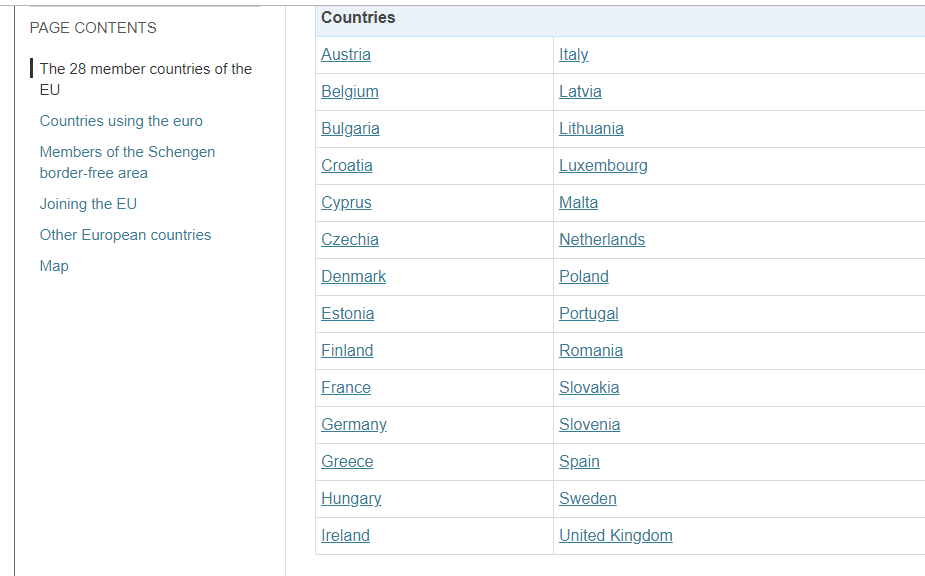Navigate to Countries using the euro
This screenshot has width=925, height=576.
[x=121, y=121]
